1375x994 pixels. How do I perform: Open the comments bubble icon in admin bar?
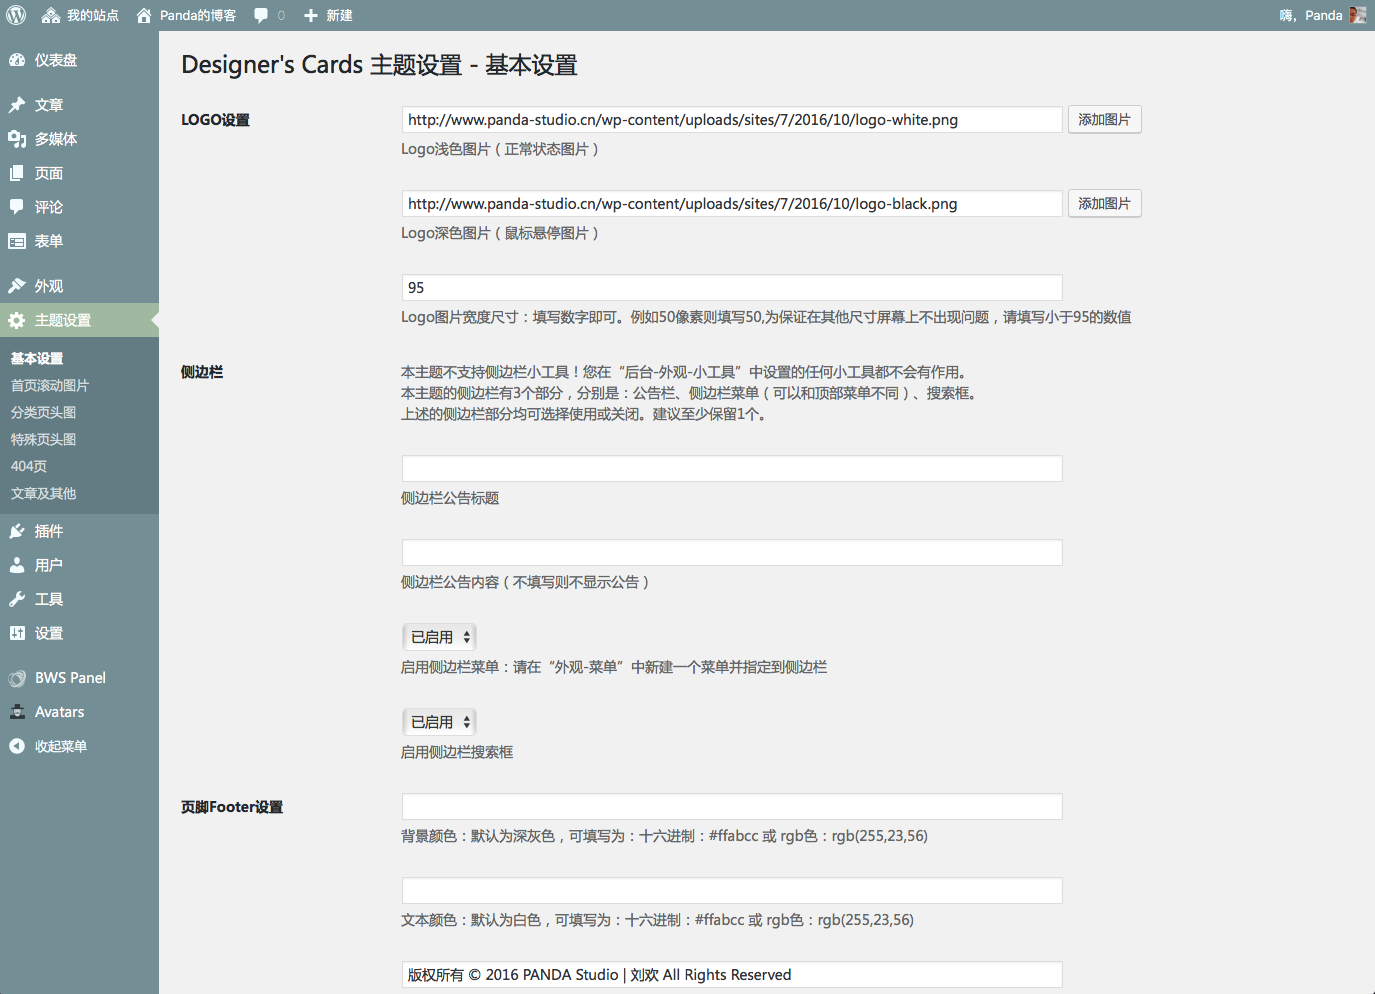[x=262, y=15]
